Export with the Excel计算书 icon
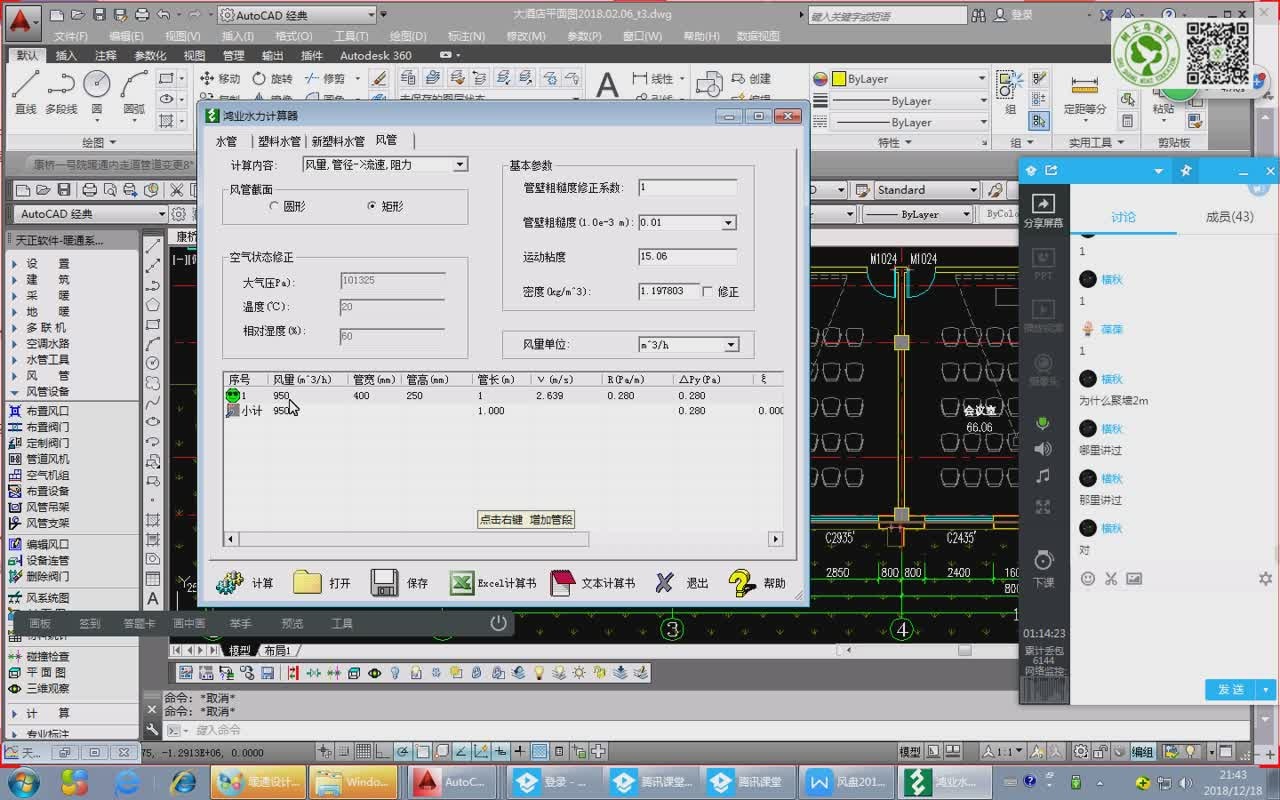This screenshot has width=1280, height=800. click(461, 582)
